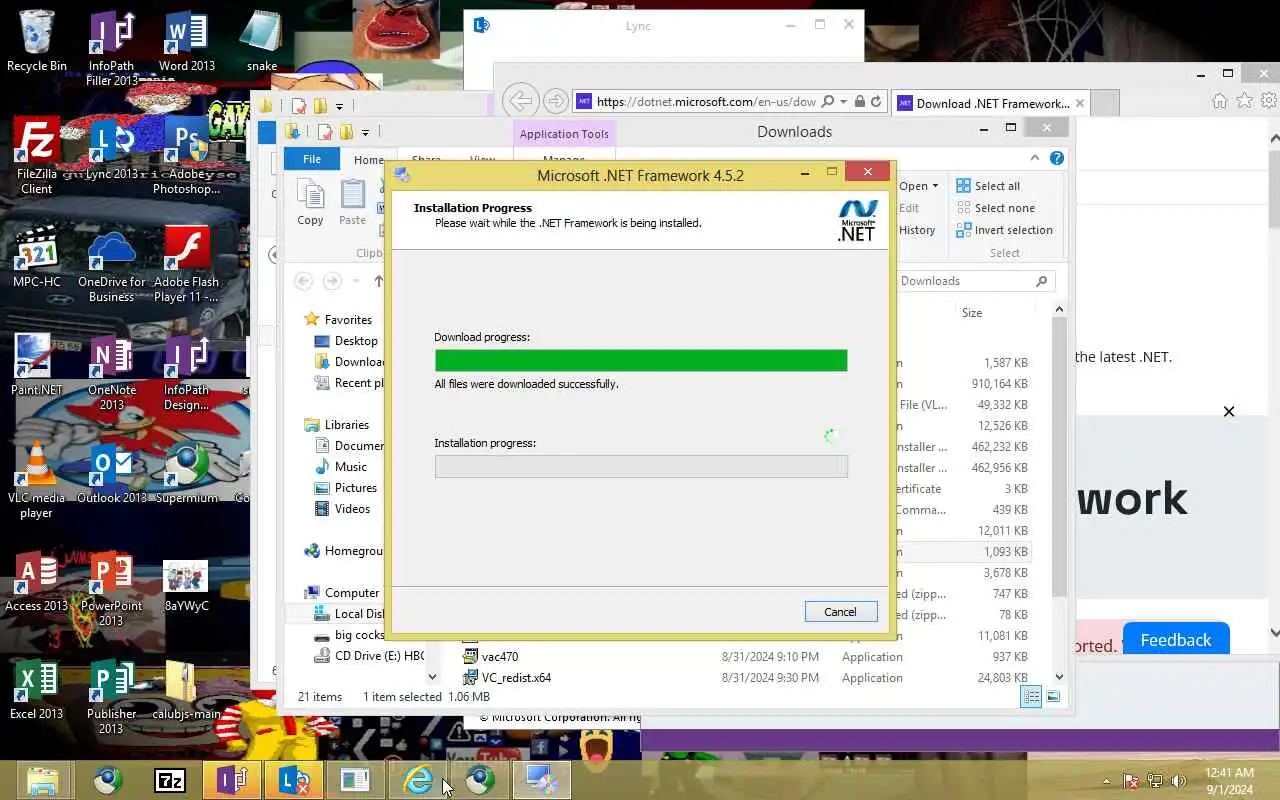1280x800 pixels.
Task: Open Access 2013 desktop shortcut
Action: pyautogui.click(x=37, y=581)
